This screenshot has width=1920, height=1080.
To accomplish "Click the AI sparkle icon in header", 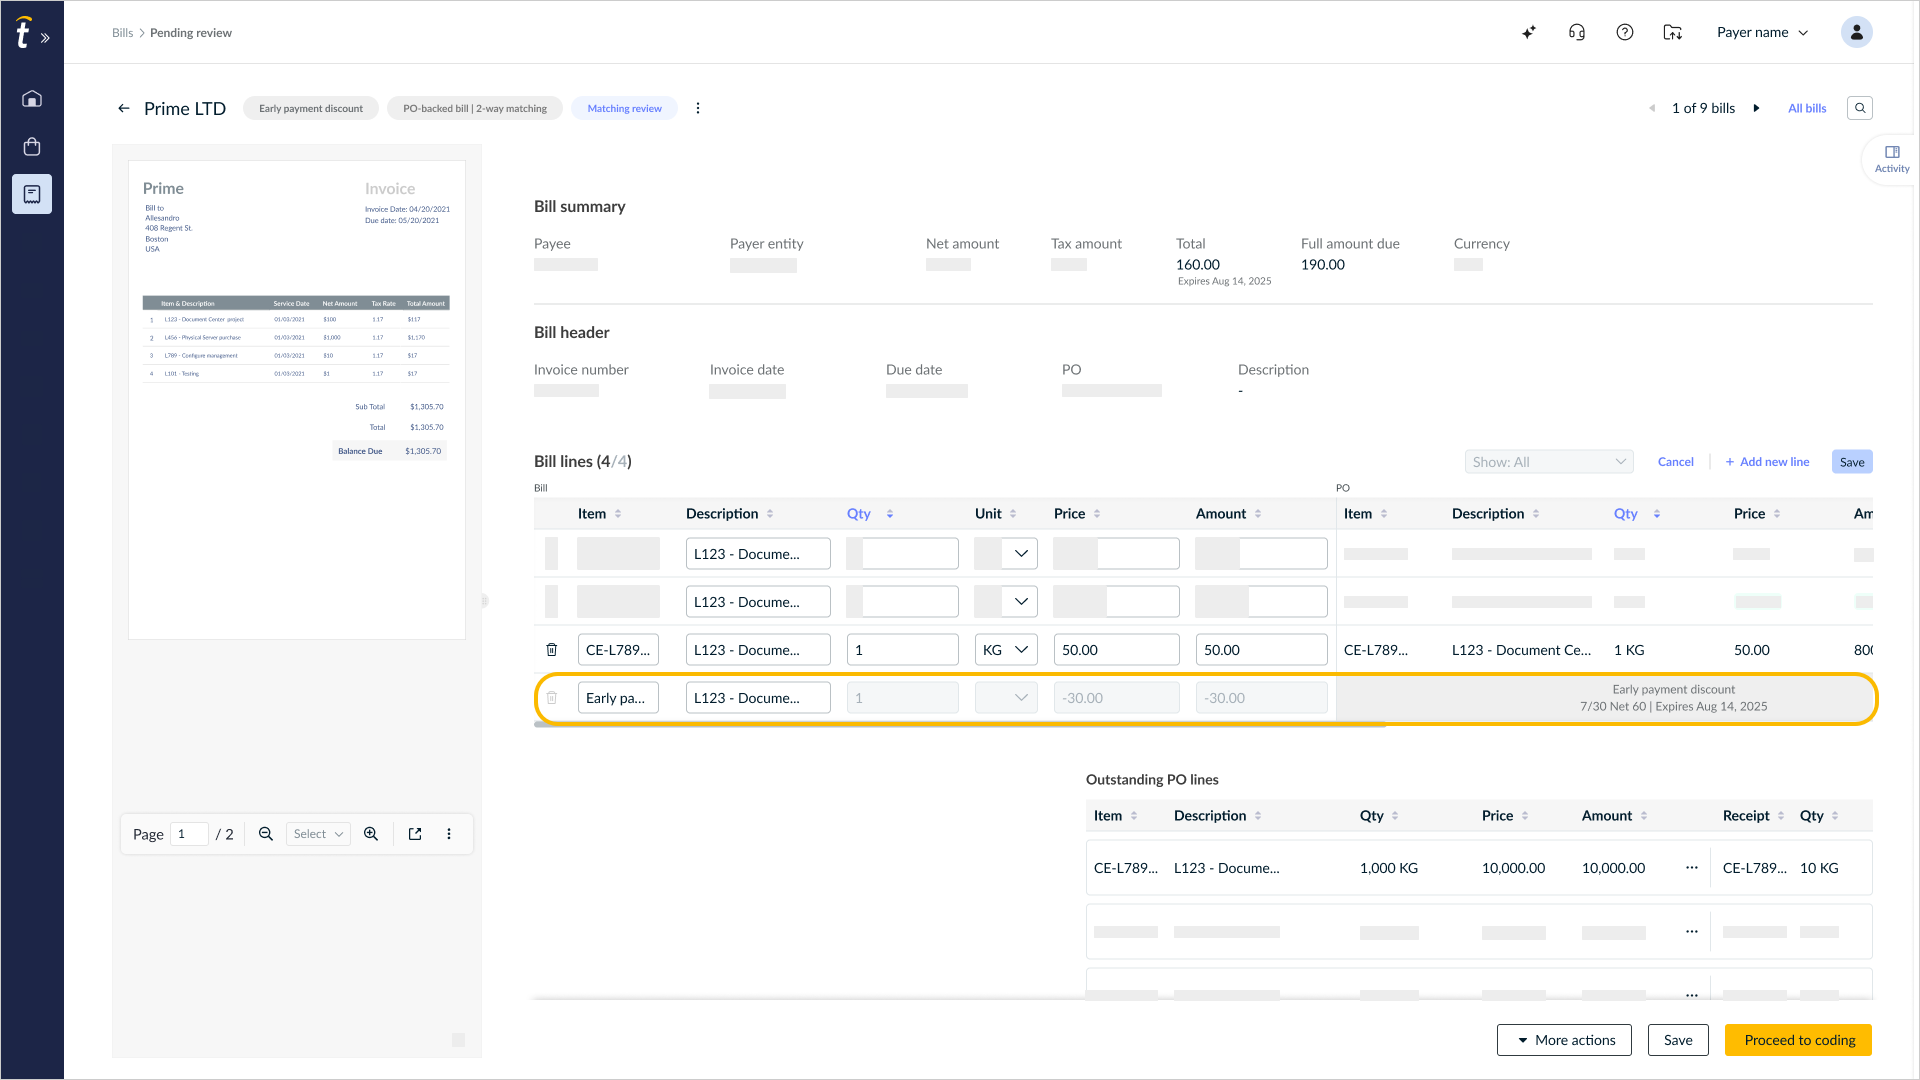I will click(x=1529, y=32).
